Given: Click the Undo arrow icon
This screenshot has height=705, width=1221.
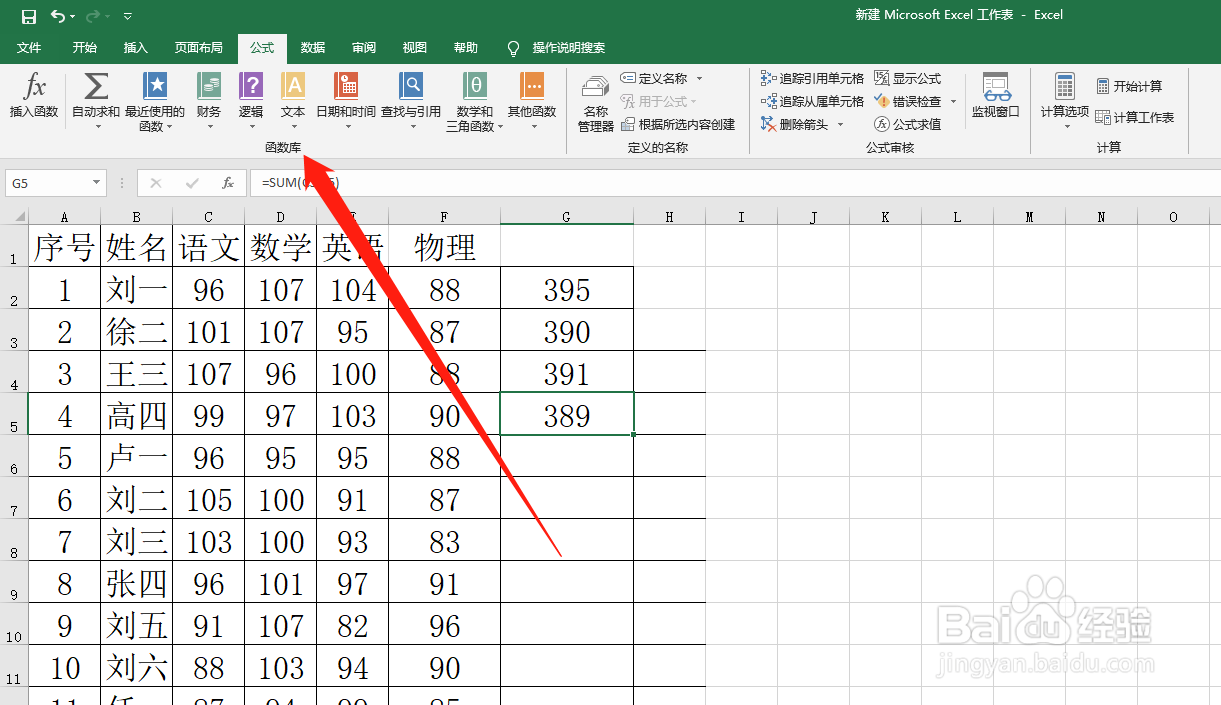Looking at the screenshot, I should pos(58,16).
